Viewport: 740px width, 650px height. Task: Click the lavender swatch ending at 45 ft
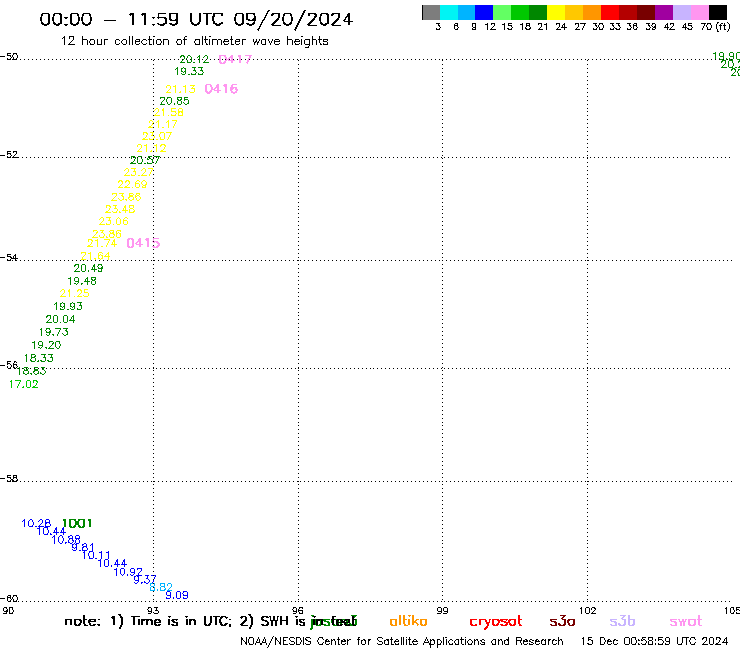click(x=681, y=12)
